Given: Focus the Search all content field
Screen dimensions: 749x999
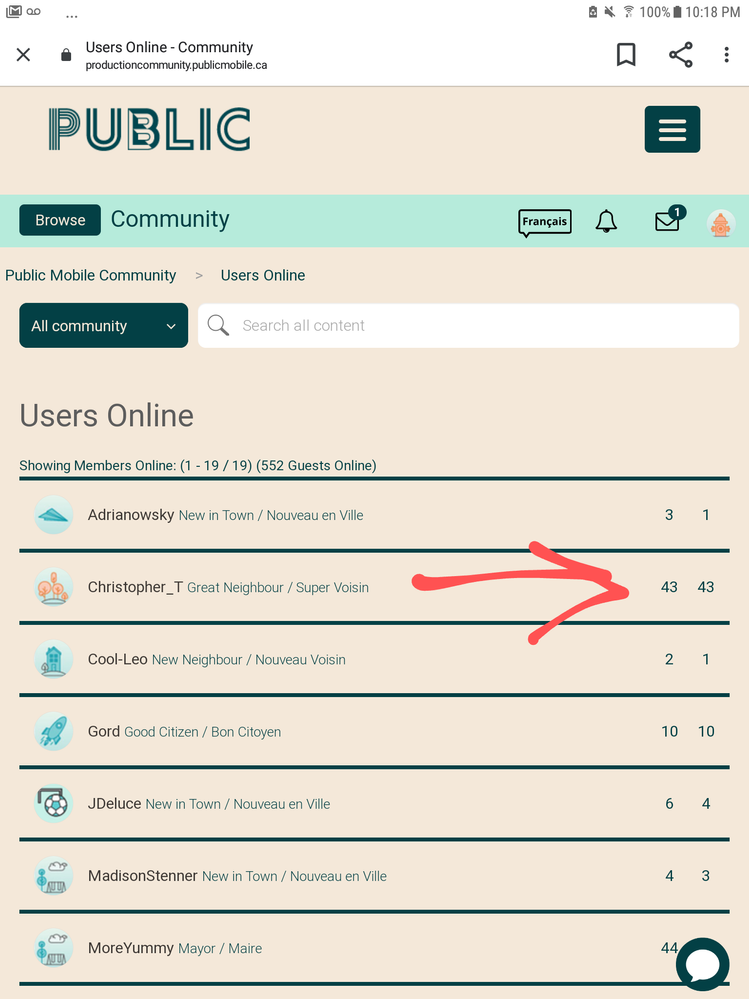Looking at the screenshot, I should 468,326.
